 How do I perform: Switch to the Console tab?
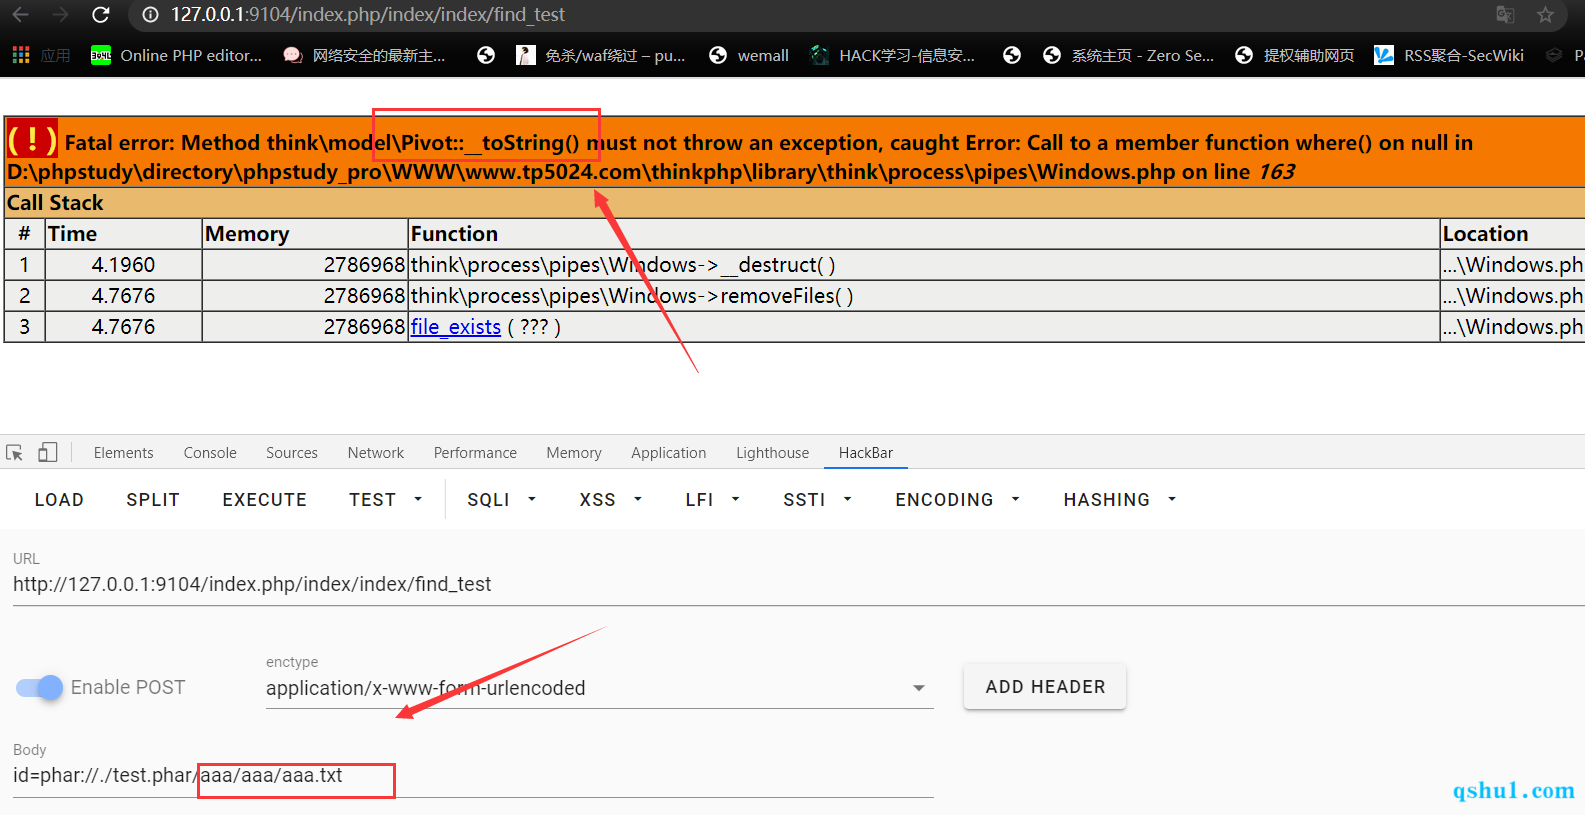pyautogui.click(x=210, y=453)
